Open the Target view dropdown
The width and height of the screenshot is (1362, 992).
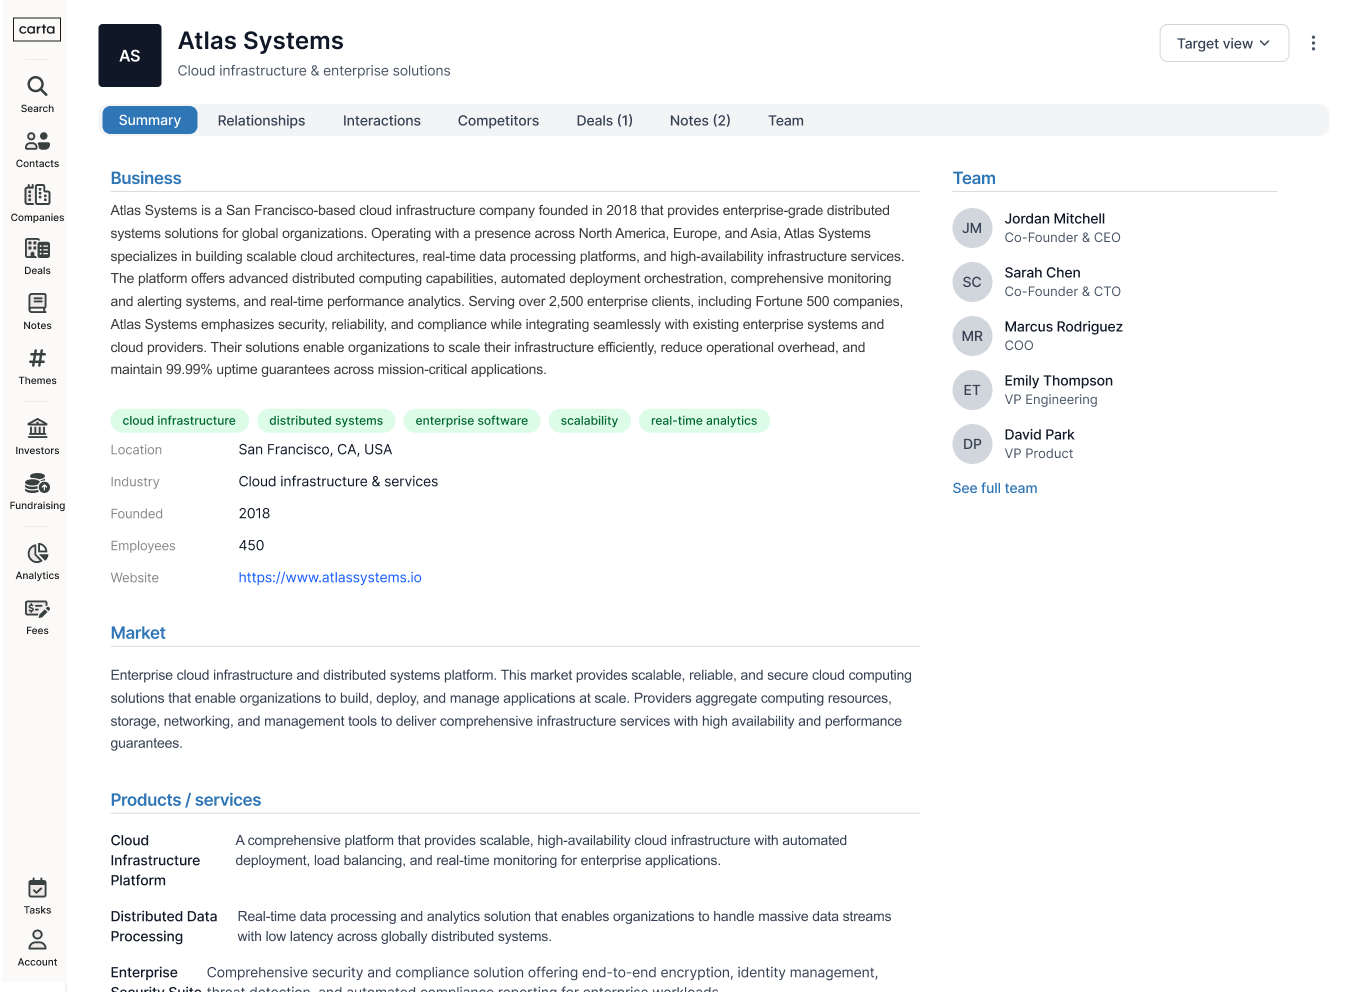point(1224,43)
